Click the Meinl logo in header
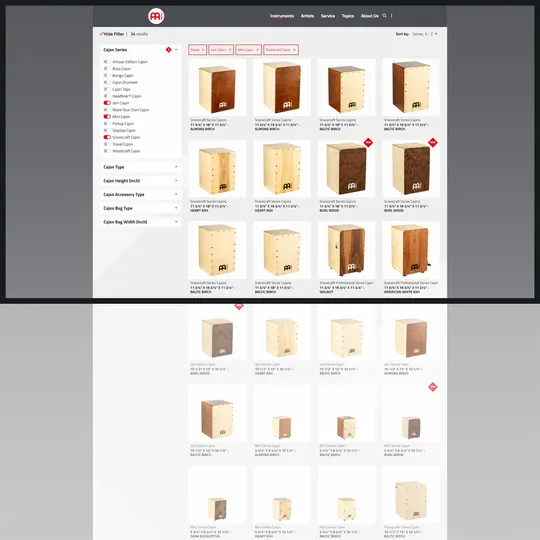The image size is (540, 540). 156,16
